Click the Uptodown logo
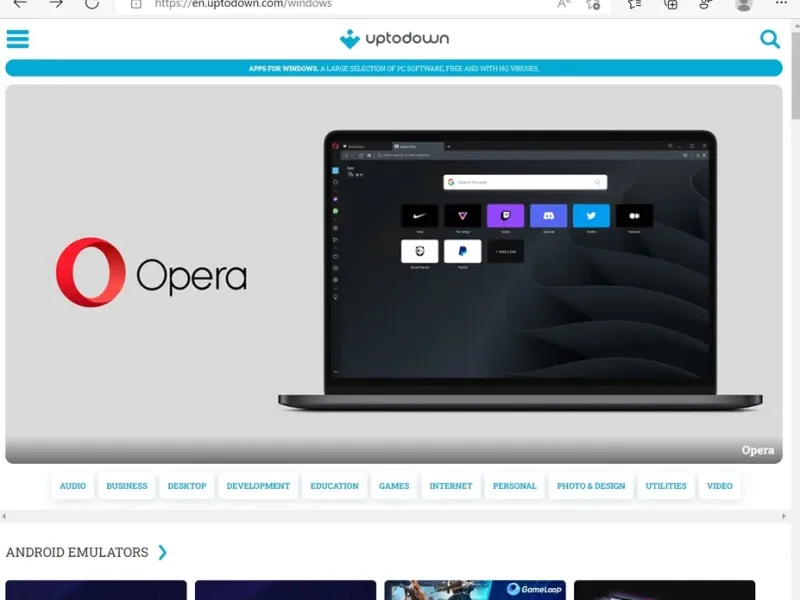 (394, 39)
